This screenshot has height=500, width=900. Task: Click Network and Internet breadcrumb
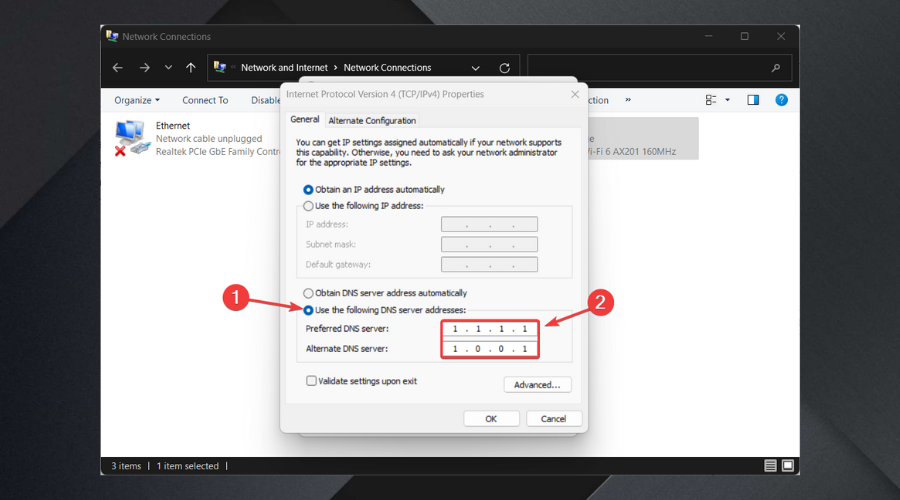click(x=284, y=67)
